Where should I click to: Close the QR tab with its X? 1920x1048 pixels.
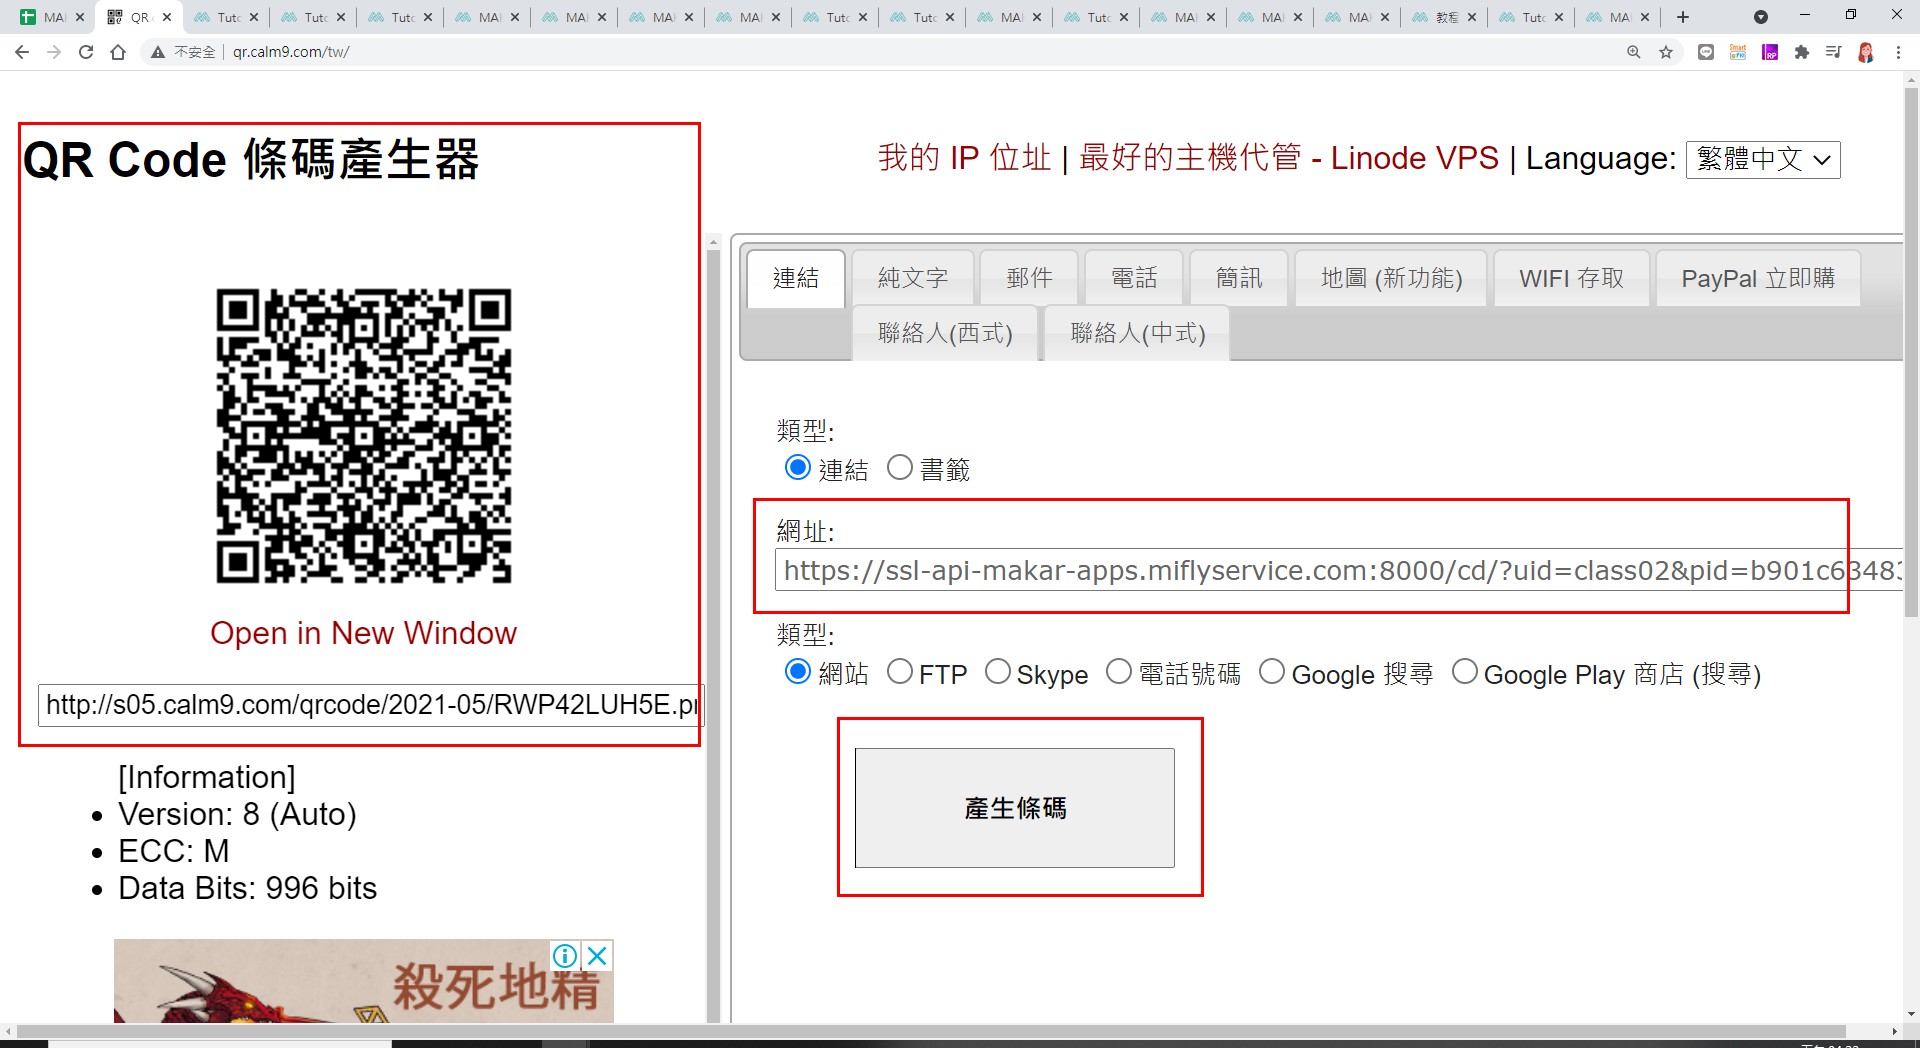click(167, 17)
